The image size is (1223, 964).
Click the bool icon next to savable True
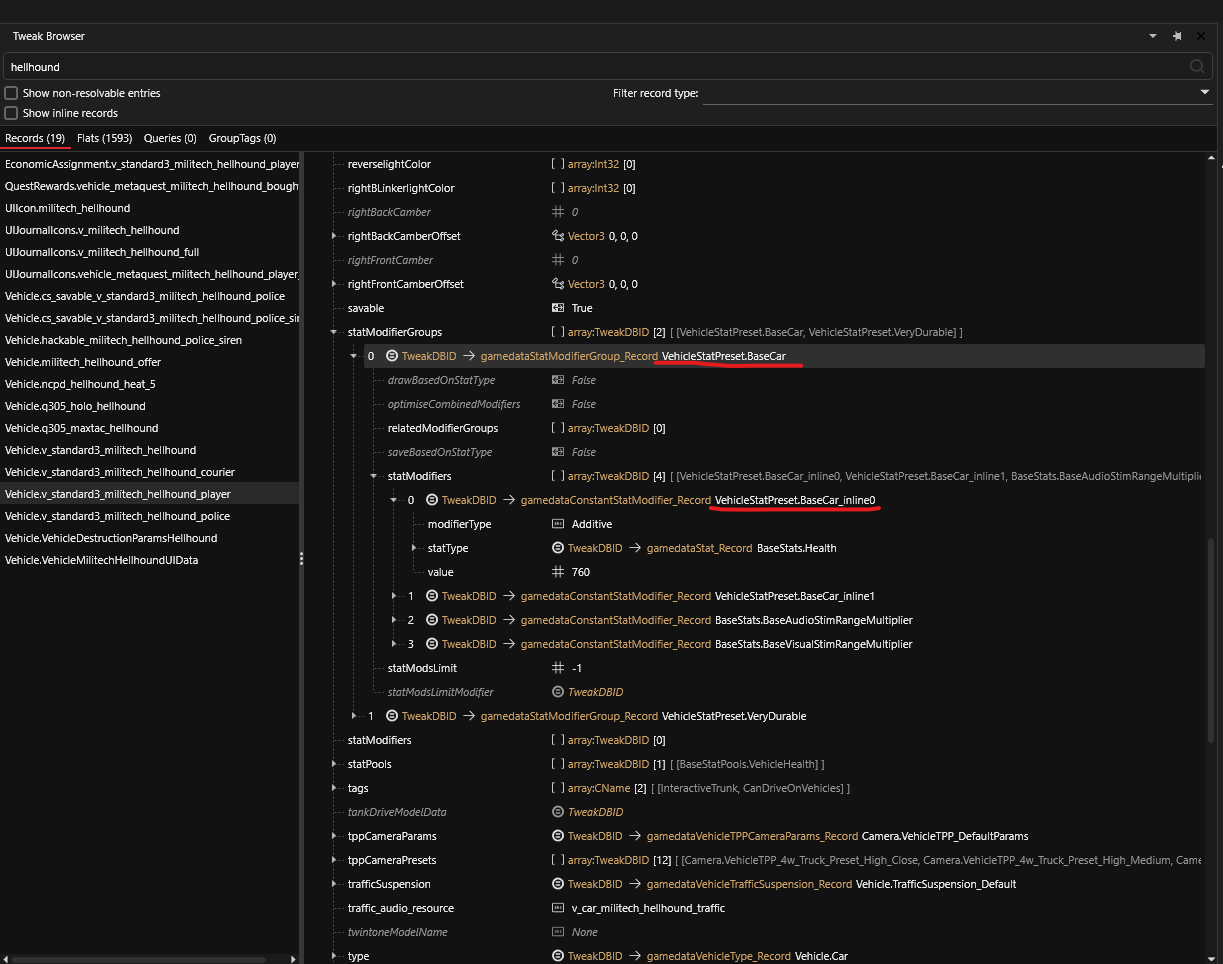click(558, 308)
